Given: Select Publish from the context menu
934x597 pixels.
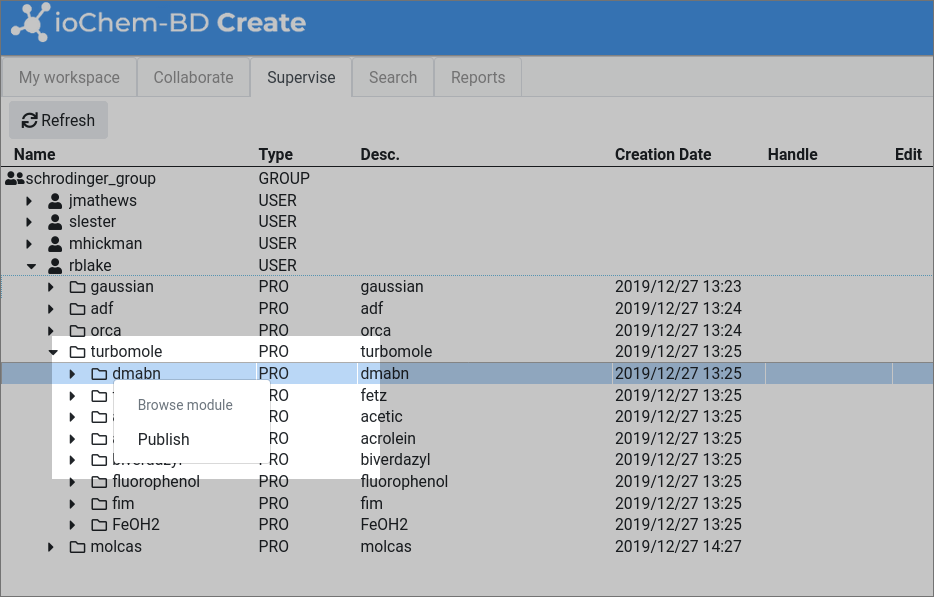Looking at the screenshot, I should pos(163,439).
